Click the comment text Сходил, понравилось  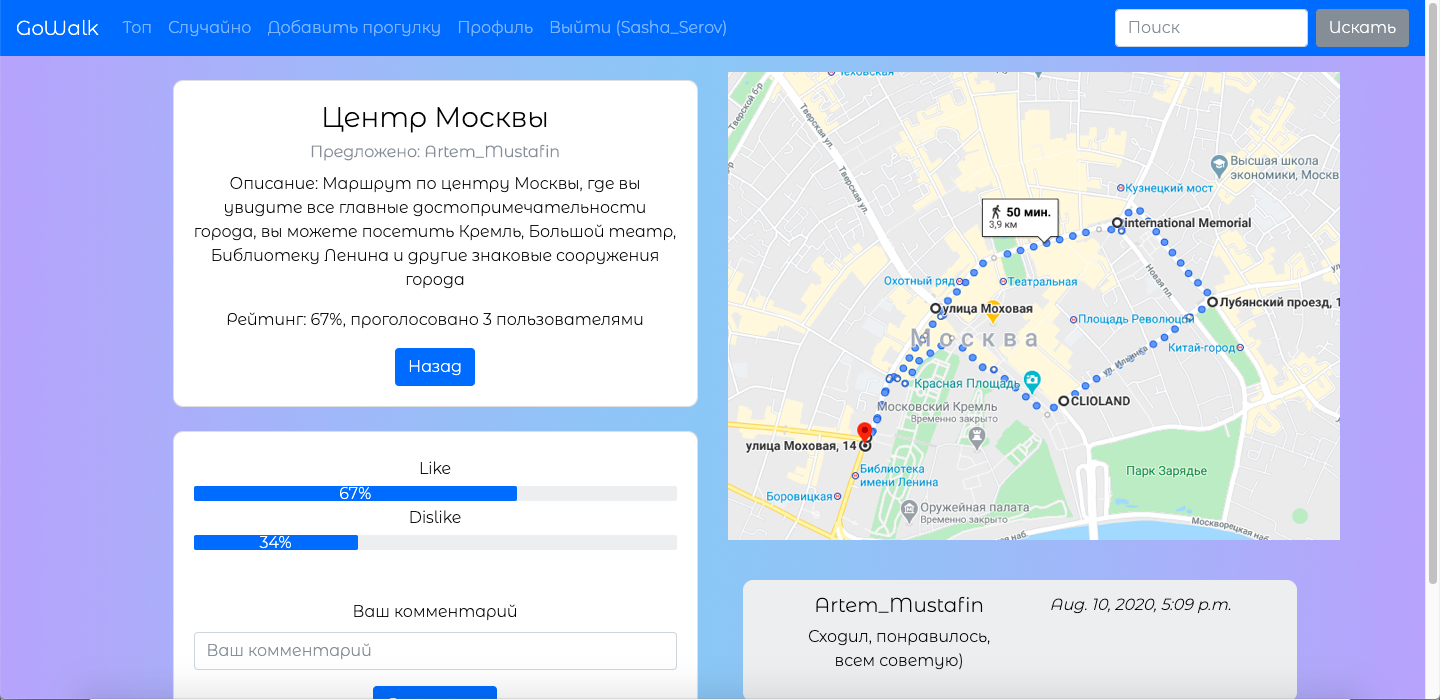point(899,648)
